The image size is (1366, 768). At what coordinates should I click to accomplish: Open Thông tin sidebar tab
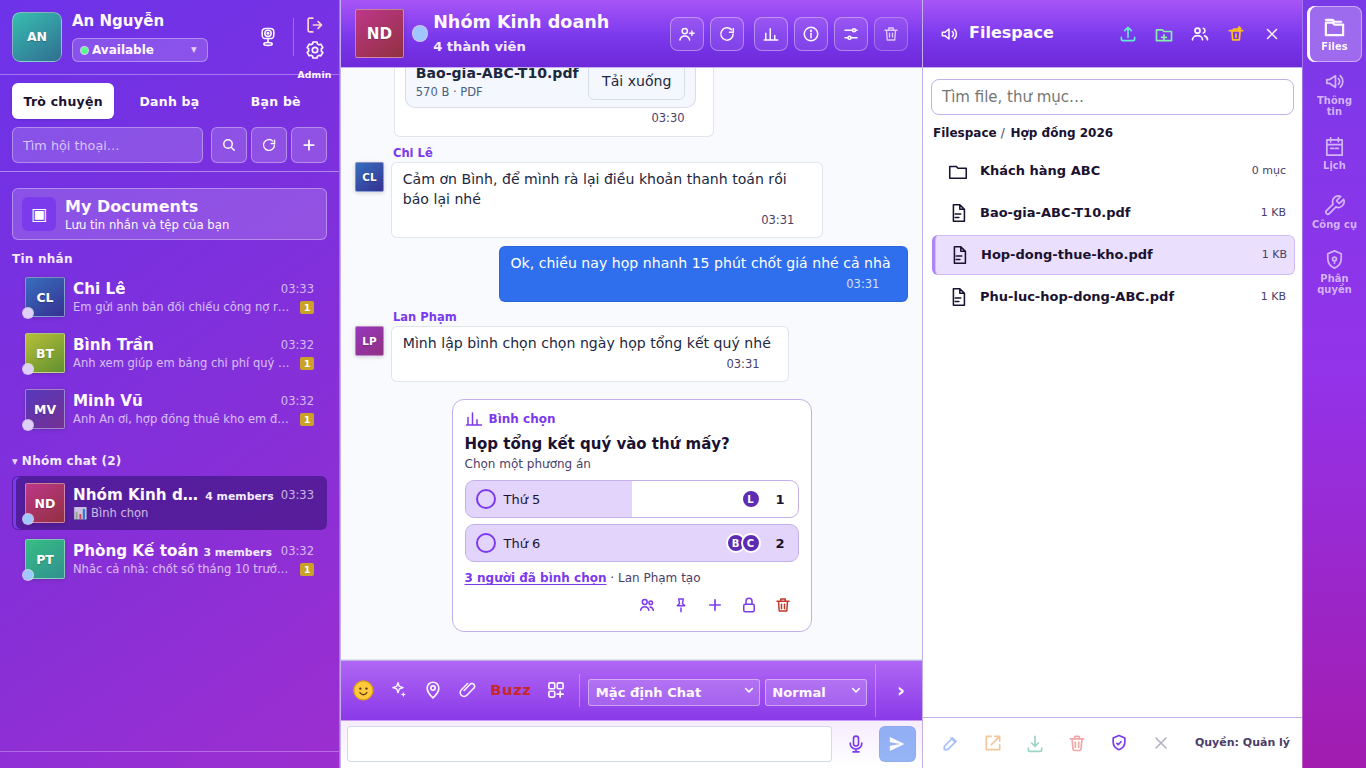coord(1334,94)
